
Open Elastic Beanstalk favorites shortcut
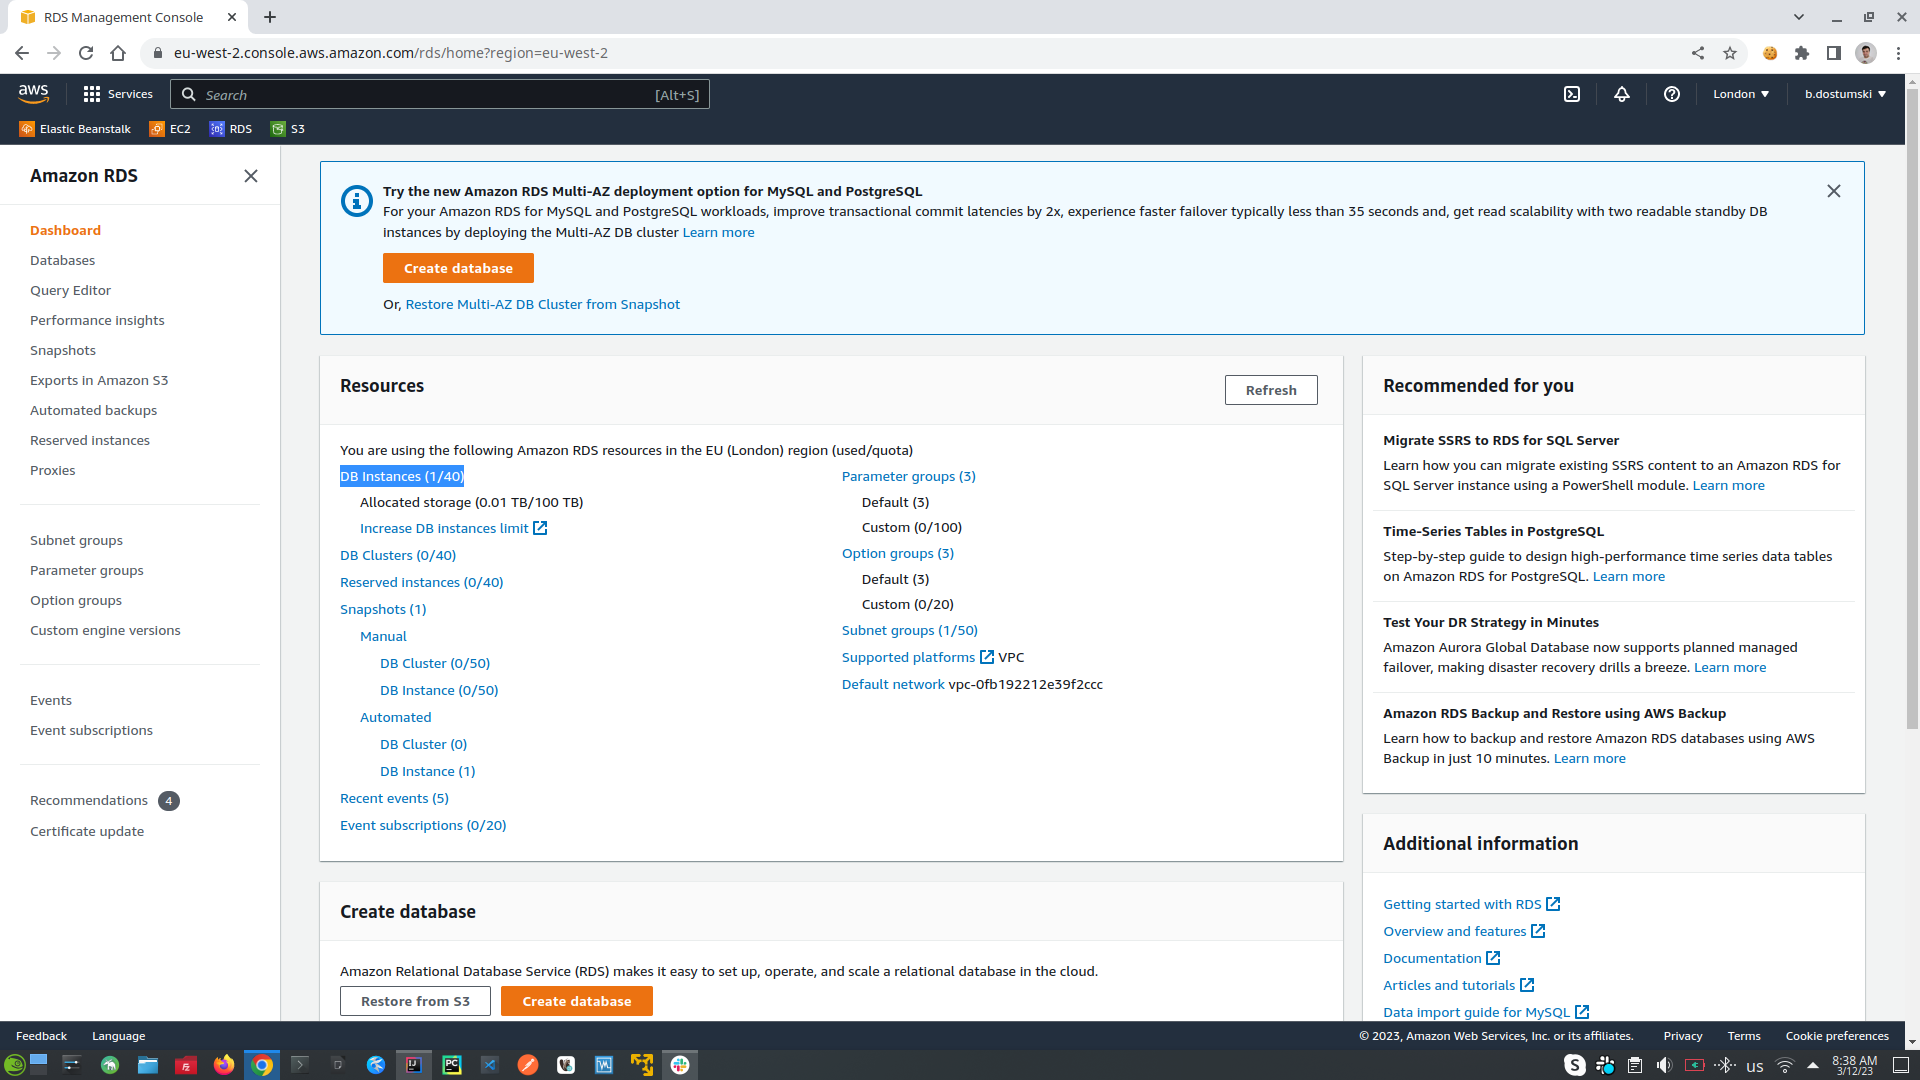pyautogui.click(x=76, y=129)
